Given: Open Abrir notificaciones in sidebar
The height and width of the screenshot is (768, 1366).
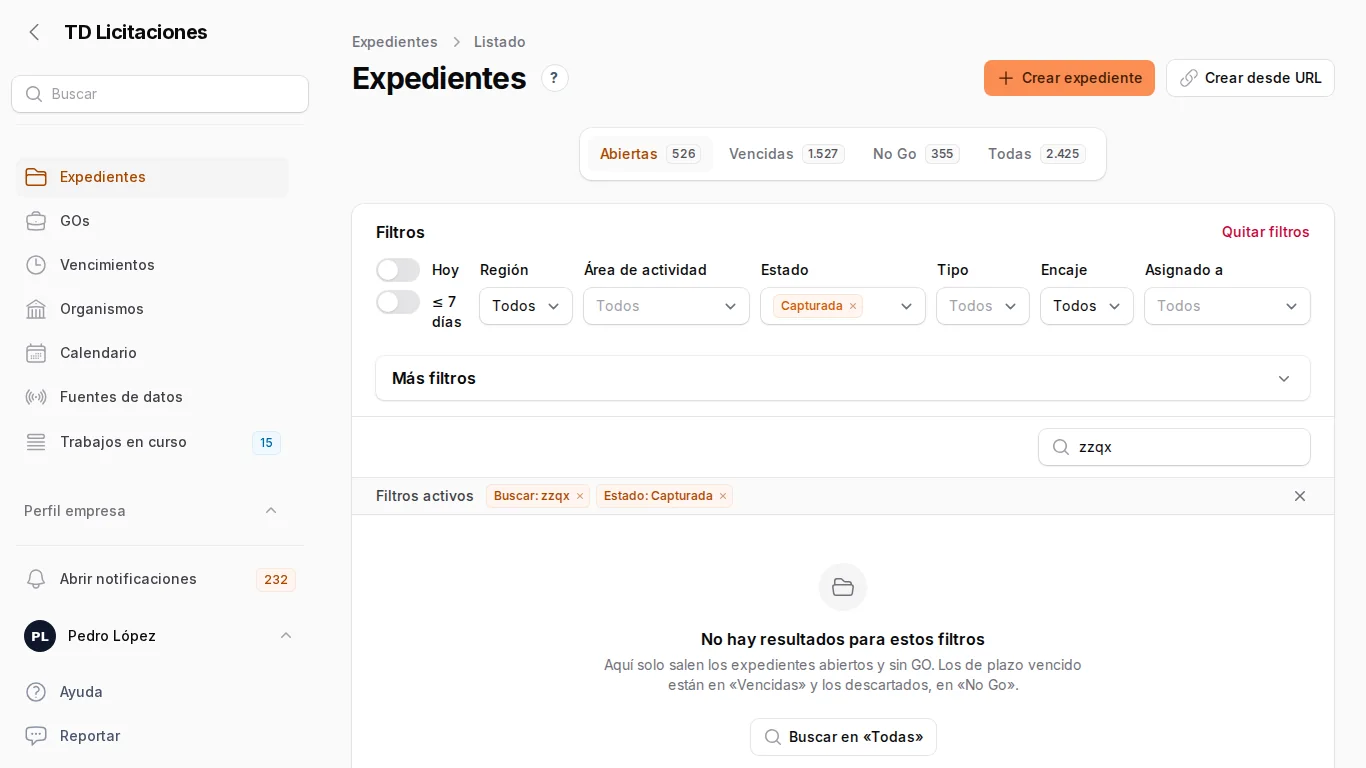Looking at the screenshot, I should coord(160,579).
